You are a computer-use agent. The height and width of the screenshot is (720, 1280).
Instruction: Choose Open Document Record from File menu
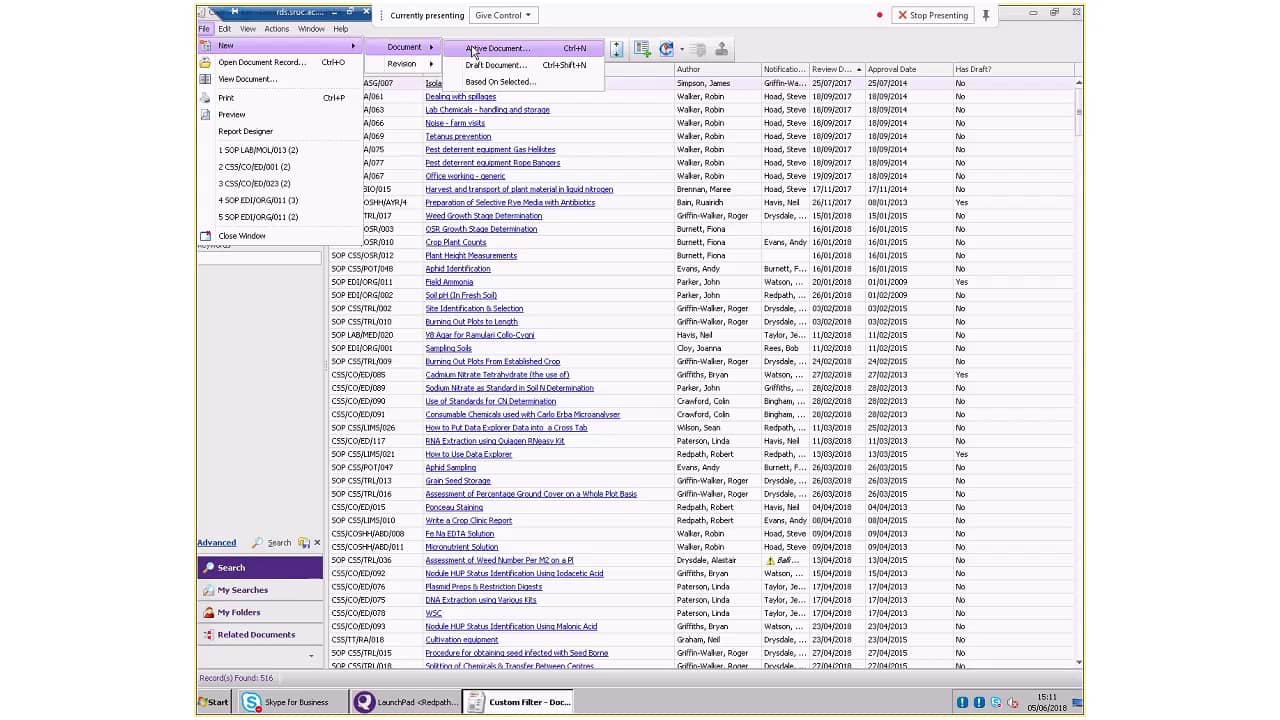(279, 62)
